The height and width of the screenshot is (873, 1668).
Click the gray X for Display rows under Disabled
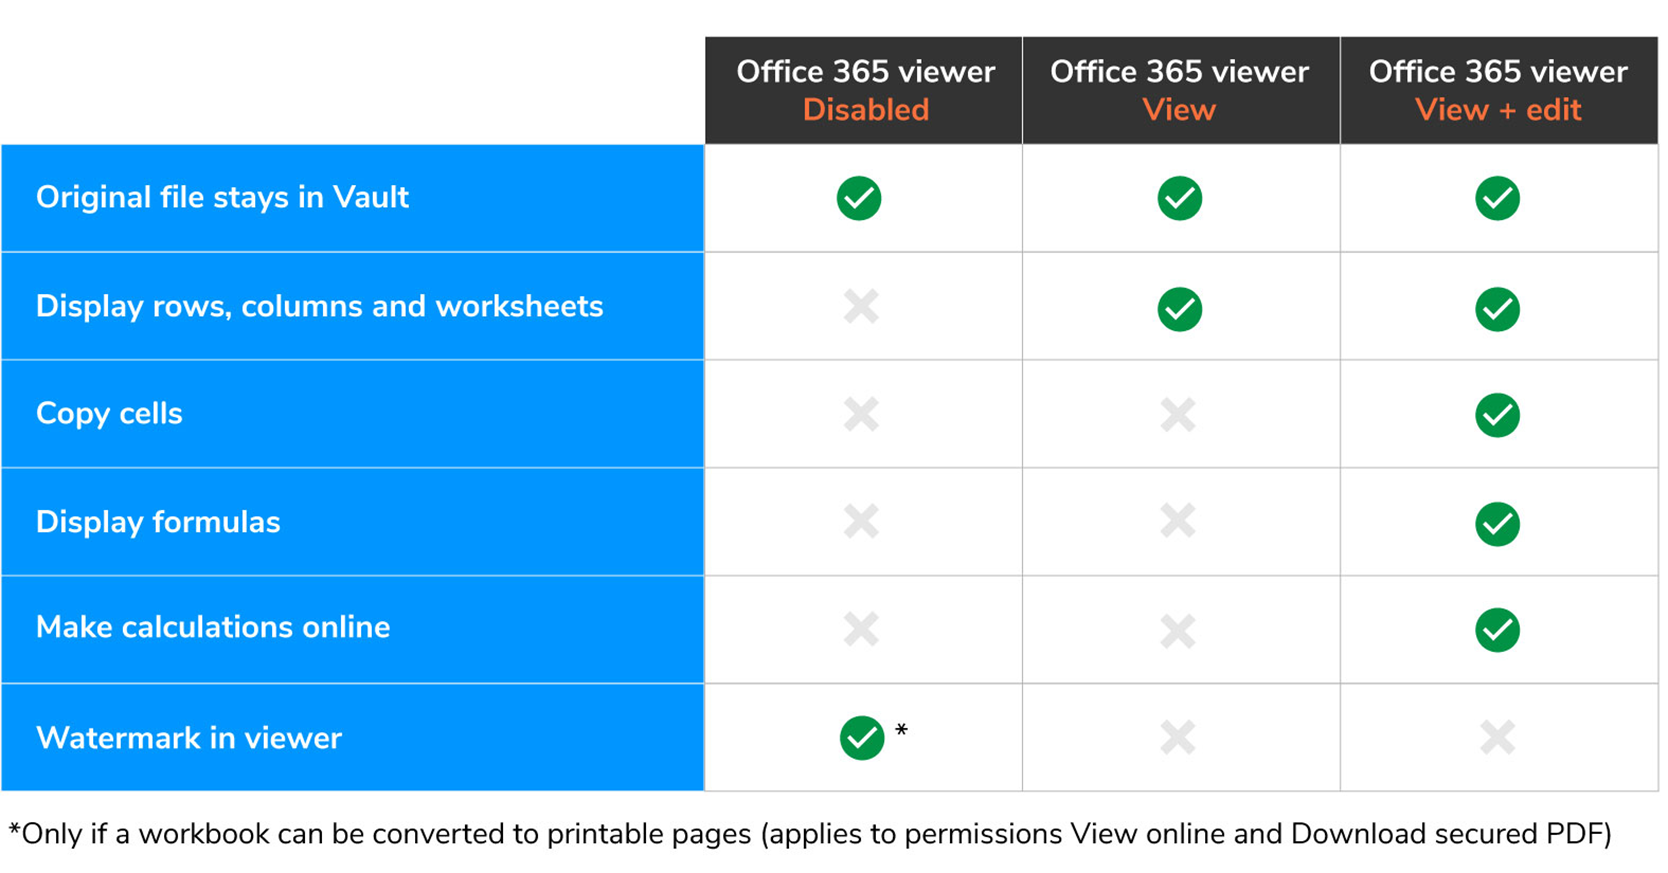[861, 306]
